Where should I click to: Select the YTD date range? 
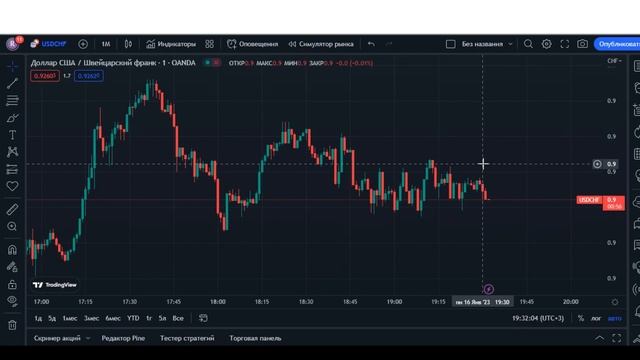133,318
